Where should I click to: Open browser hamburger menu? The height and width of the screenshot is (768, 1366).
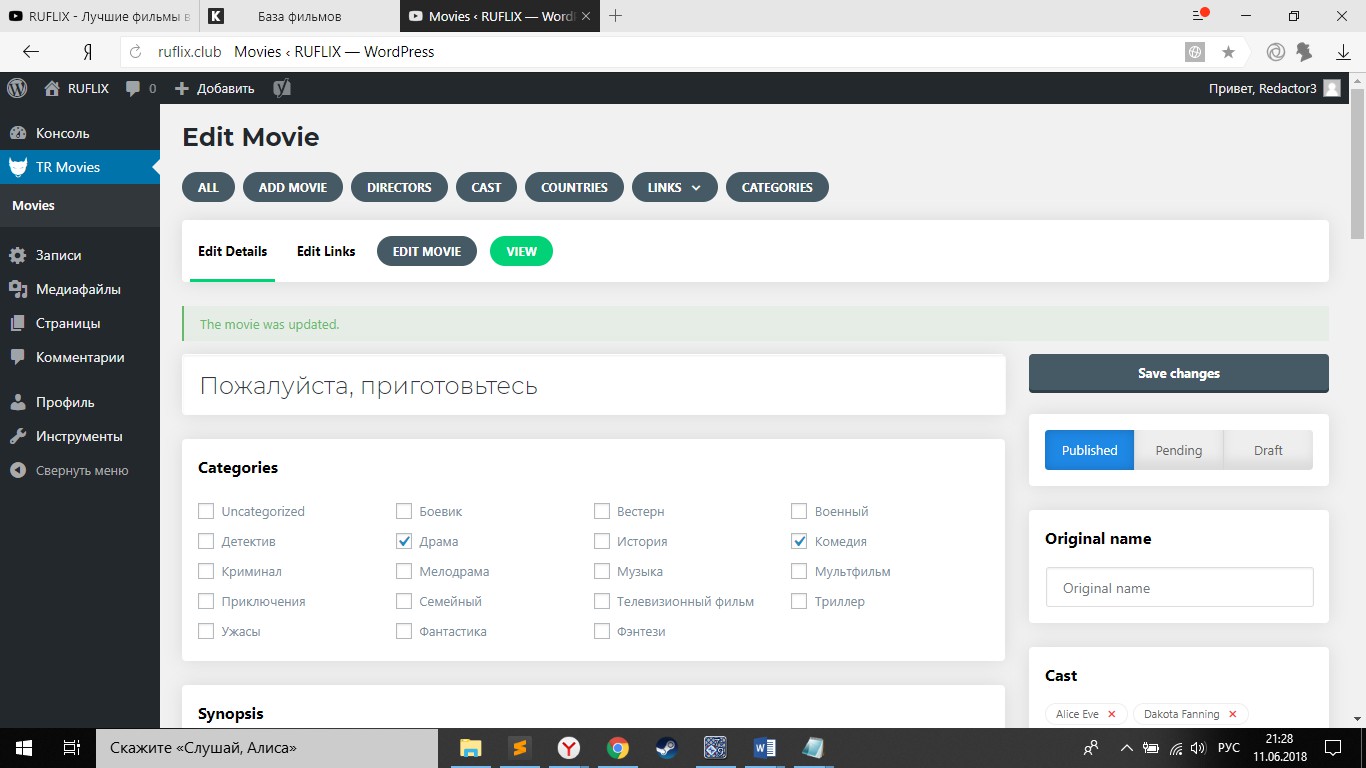click(1200, 16)
